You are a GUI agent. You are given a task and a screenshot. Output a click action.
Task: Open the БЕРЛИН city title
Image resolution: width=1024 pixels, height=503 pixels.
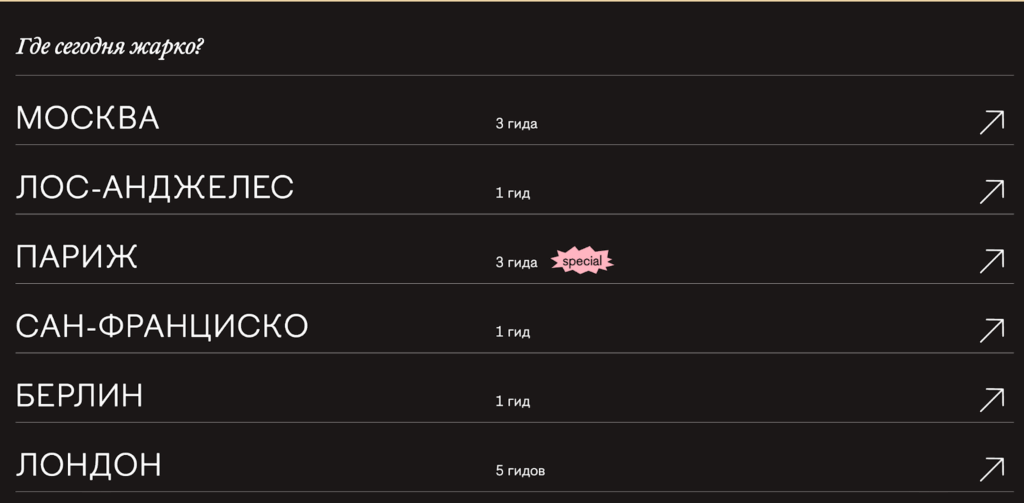pyautogui.click(x=80, y=396)
